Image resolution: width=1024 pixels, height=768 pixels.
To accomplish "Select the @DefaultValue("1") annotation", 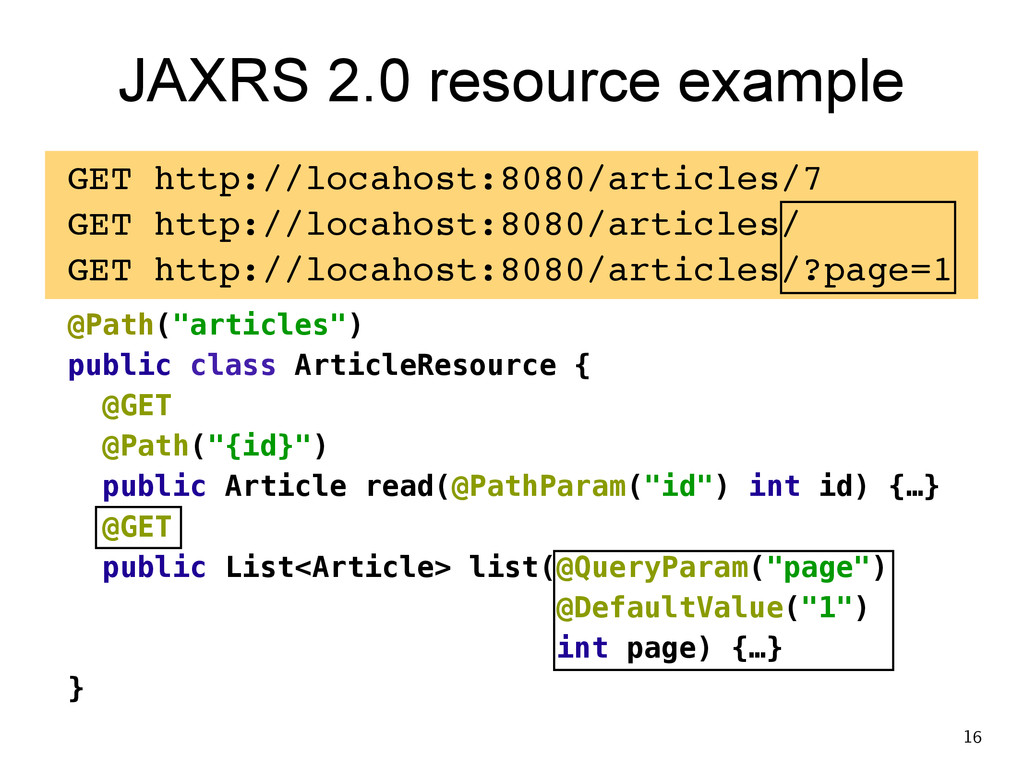I will (x=712, y=608).
